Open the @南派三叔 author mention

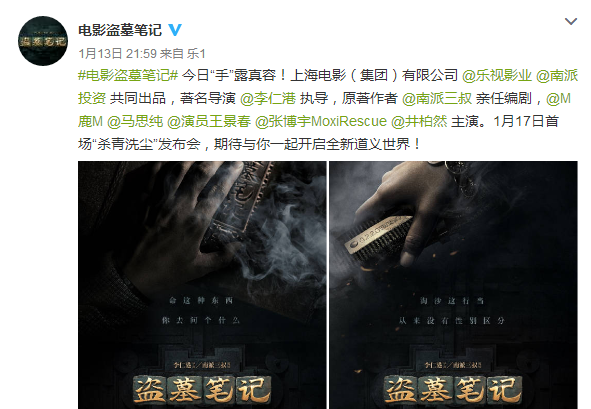(x=437, y=98)
